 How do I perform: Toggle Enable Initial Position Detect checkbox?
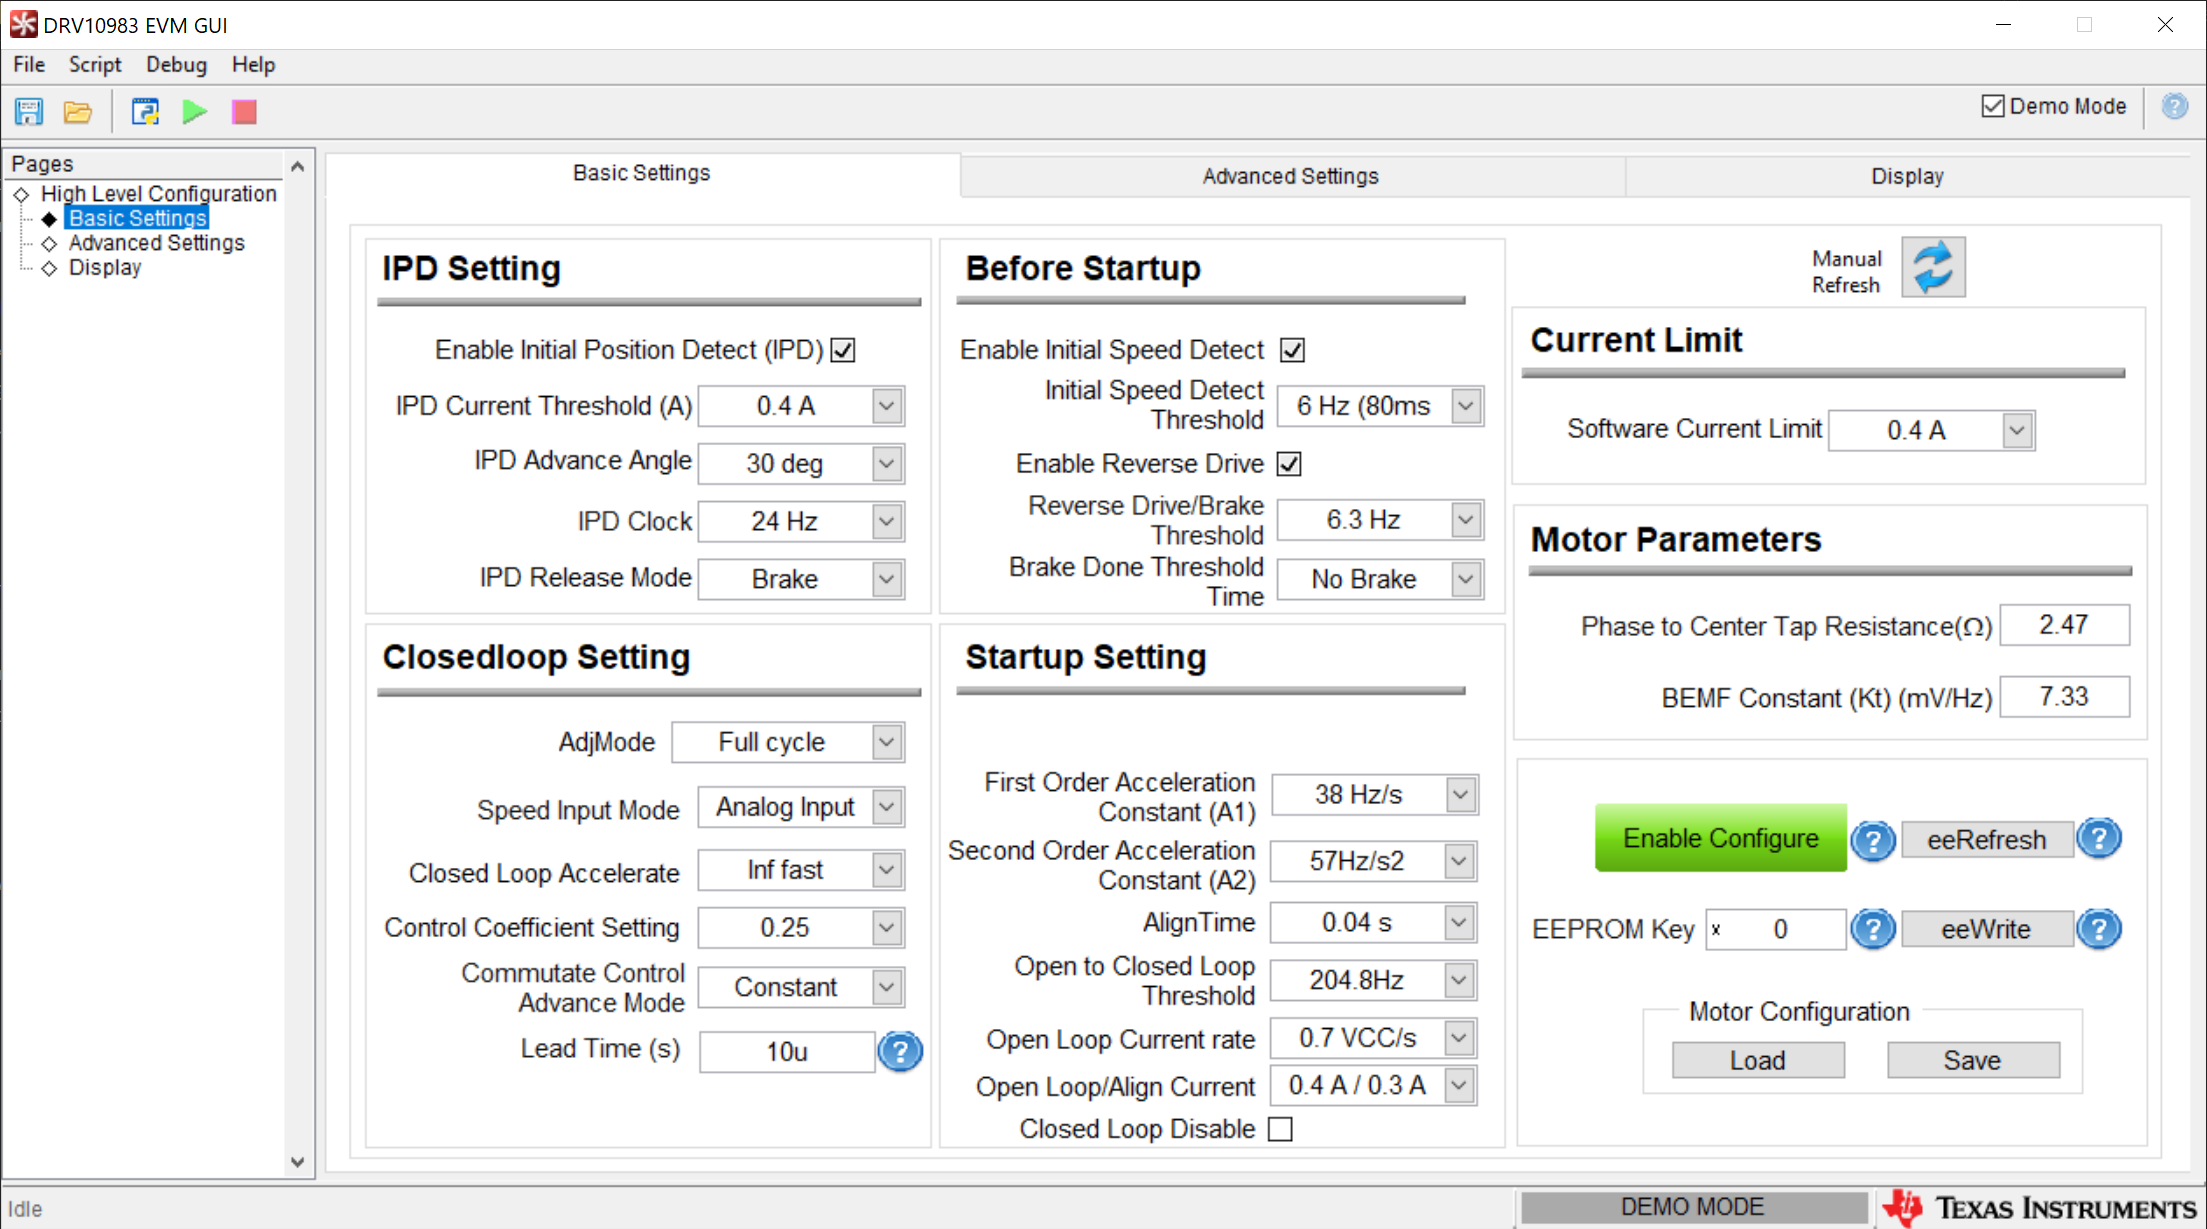click(x=843, y=350)
